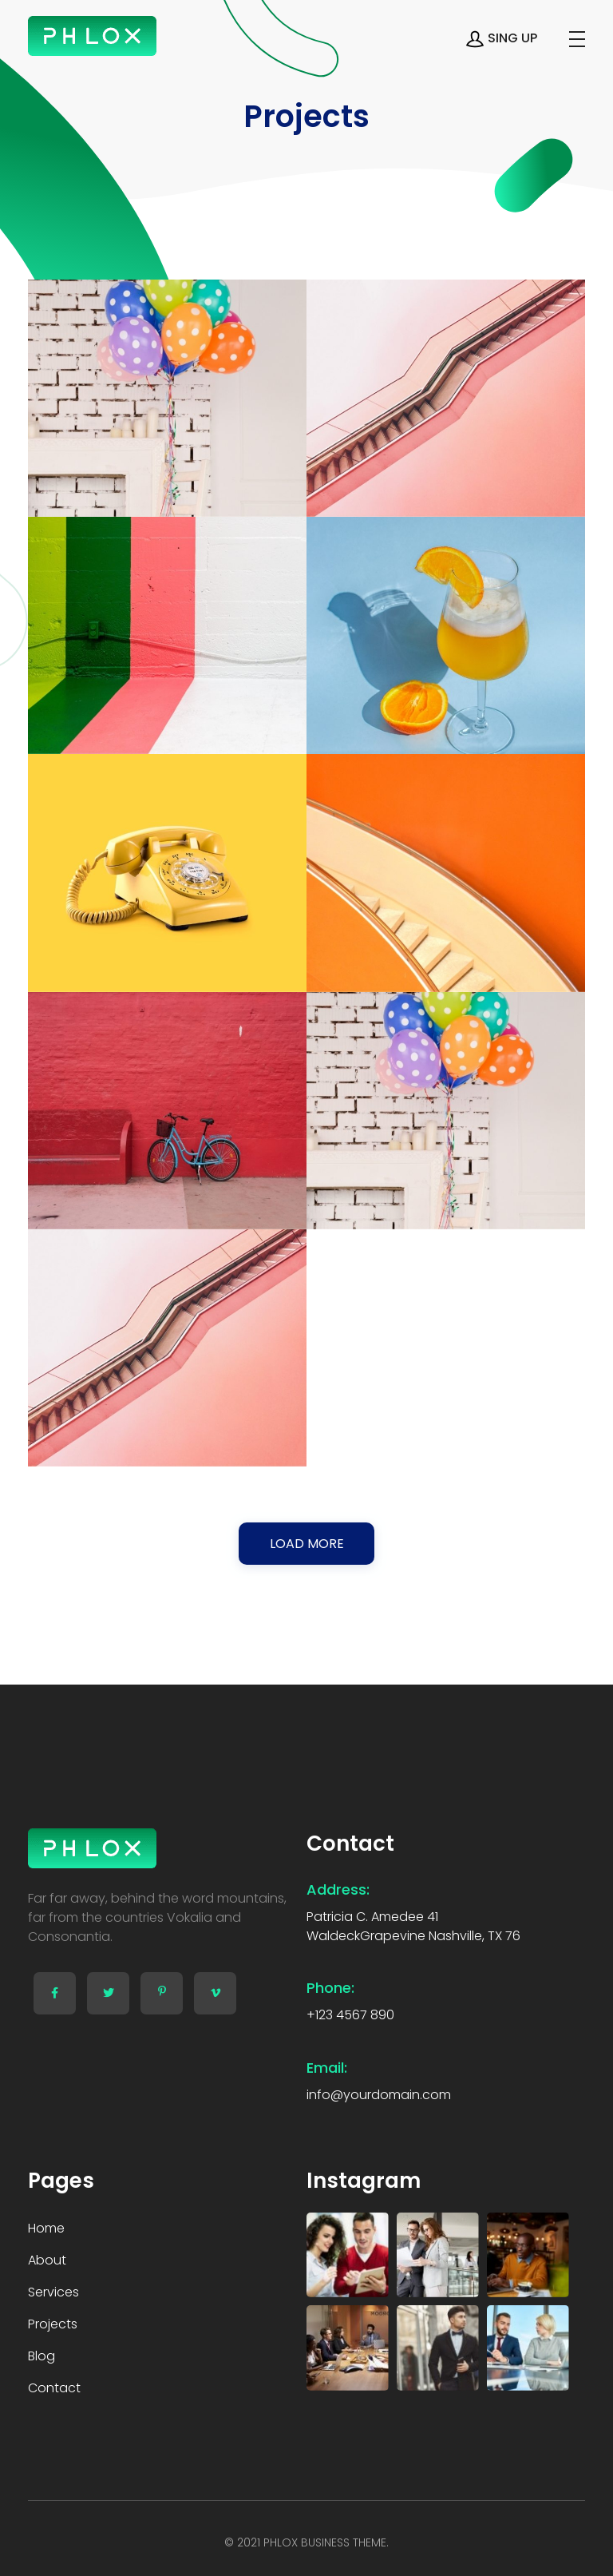Click the LOAD MORE button
Viewport: 613px width, 2576px height.
(x=306, y=1542)
